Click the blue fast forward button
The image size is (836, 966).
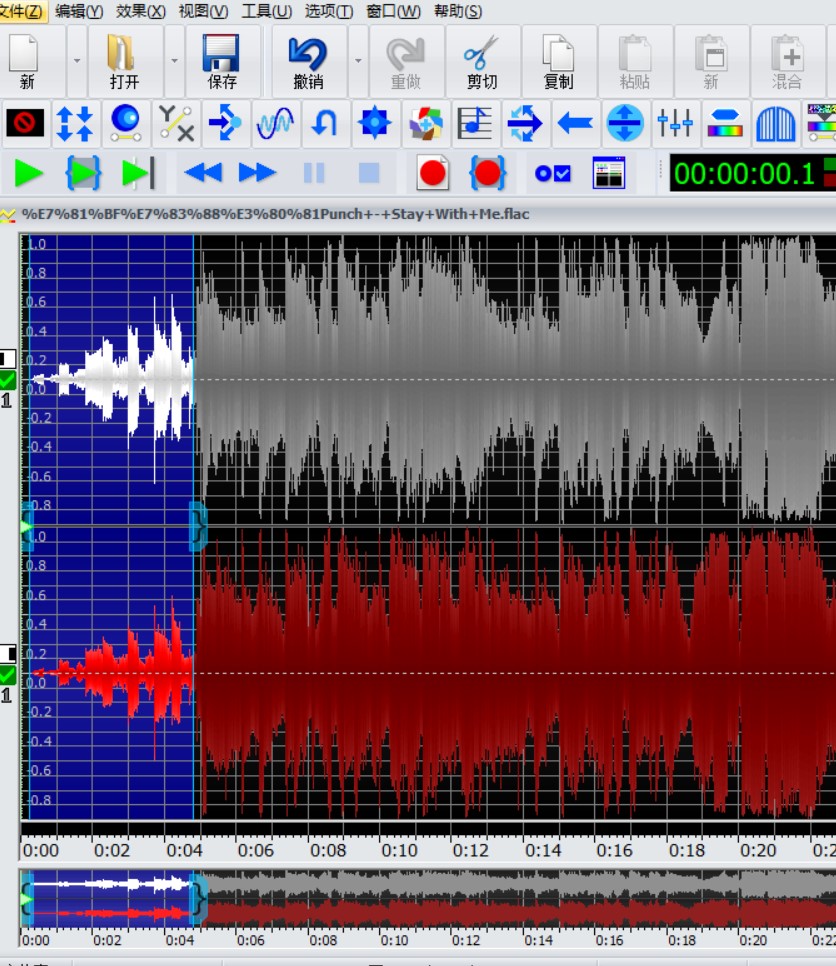[x=257, y=173]
